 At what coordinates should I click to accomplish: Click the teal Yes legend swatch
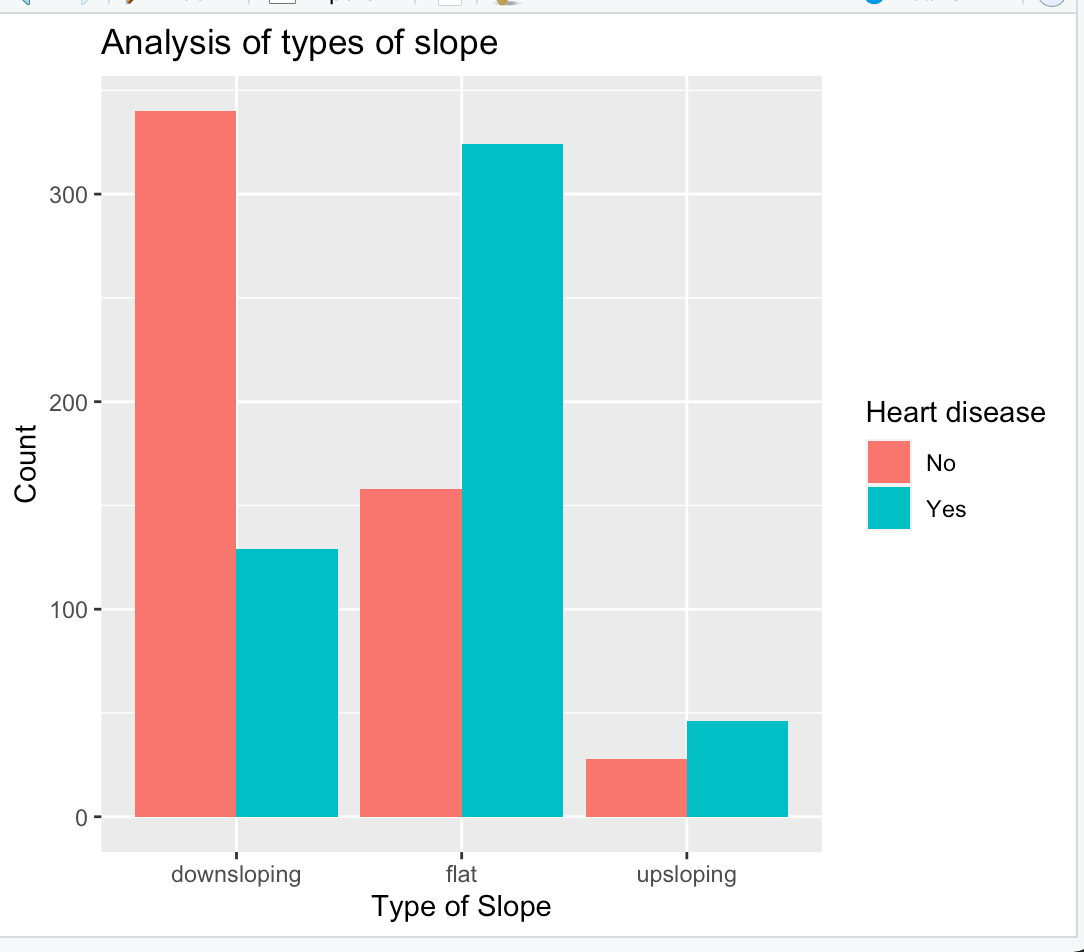tap(889, 508)
